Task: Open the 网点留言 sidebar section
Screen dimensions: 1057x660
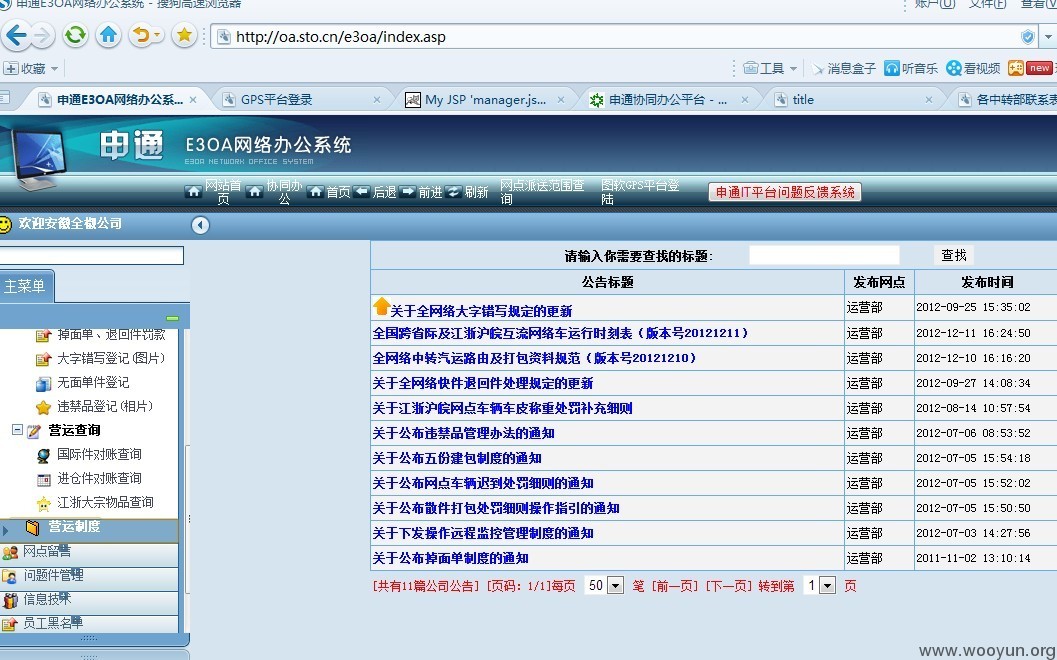Action: (89, 553)
